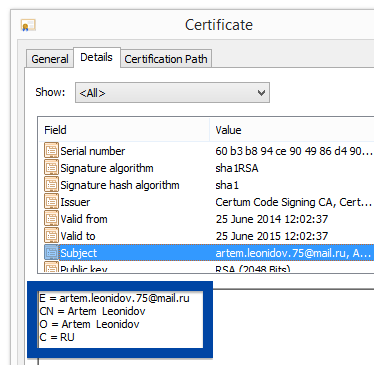374x365 pixels.
Task: Select the Serial number row
Action: click(x=206, y=151)
